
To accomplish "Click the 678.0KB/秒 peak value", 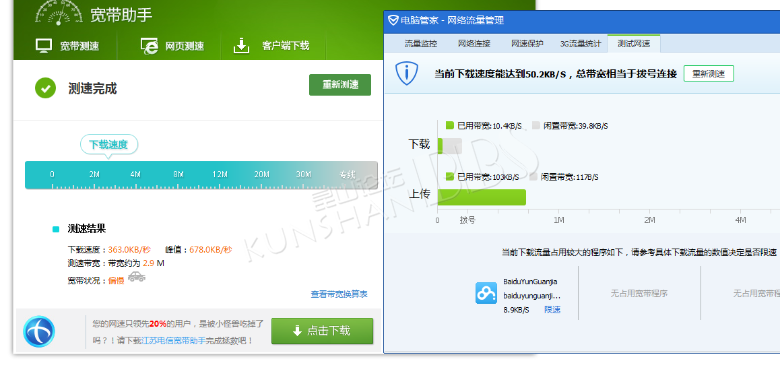I will [x=210, y=250].
